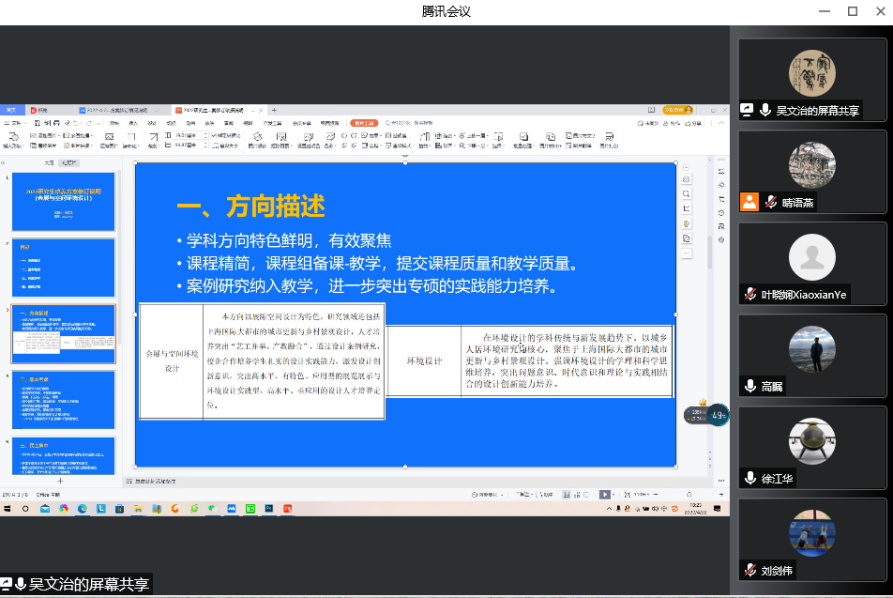This screenshot has width=893, height=598.
Task: Open the new document tab plus button
Action: 275,110
